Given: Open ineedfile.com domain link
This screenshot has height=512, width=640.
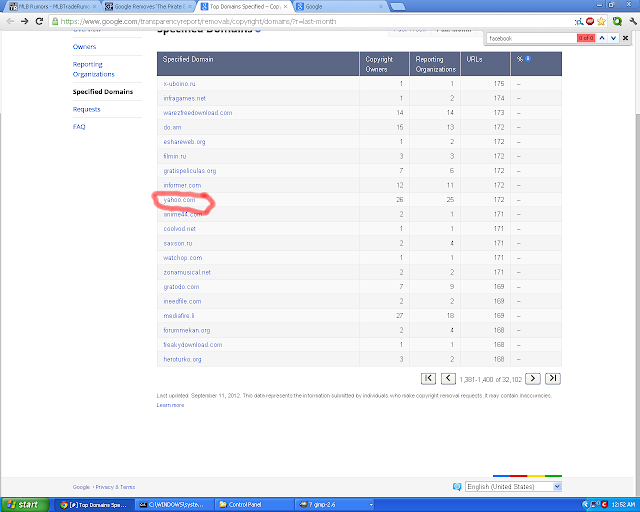Looking at the screenshot, I should [x=182, y=301].
